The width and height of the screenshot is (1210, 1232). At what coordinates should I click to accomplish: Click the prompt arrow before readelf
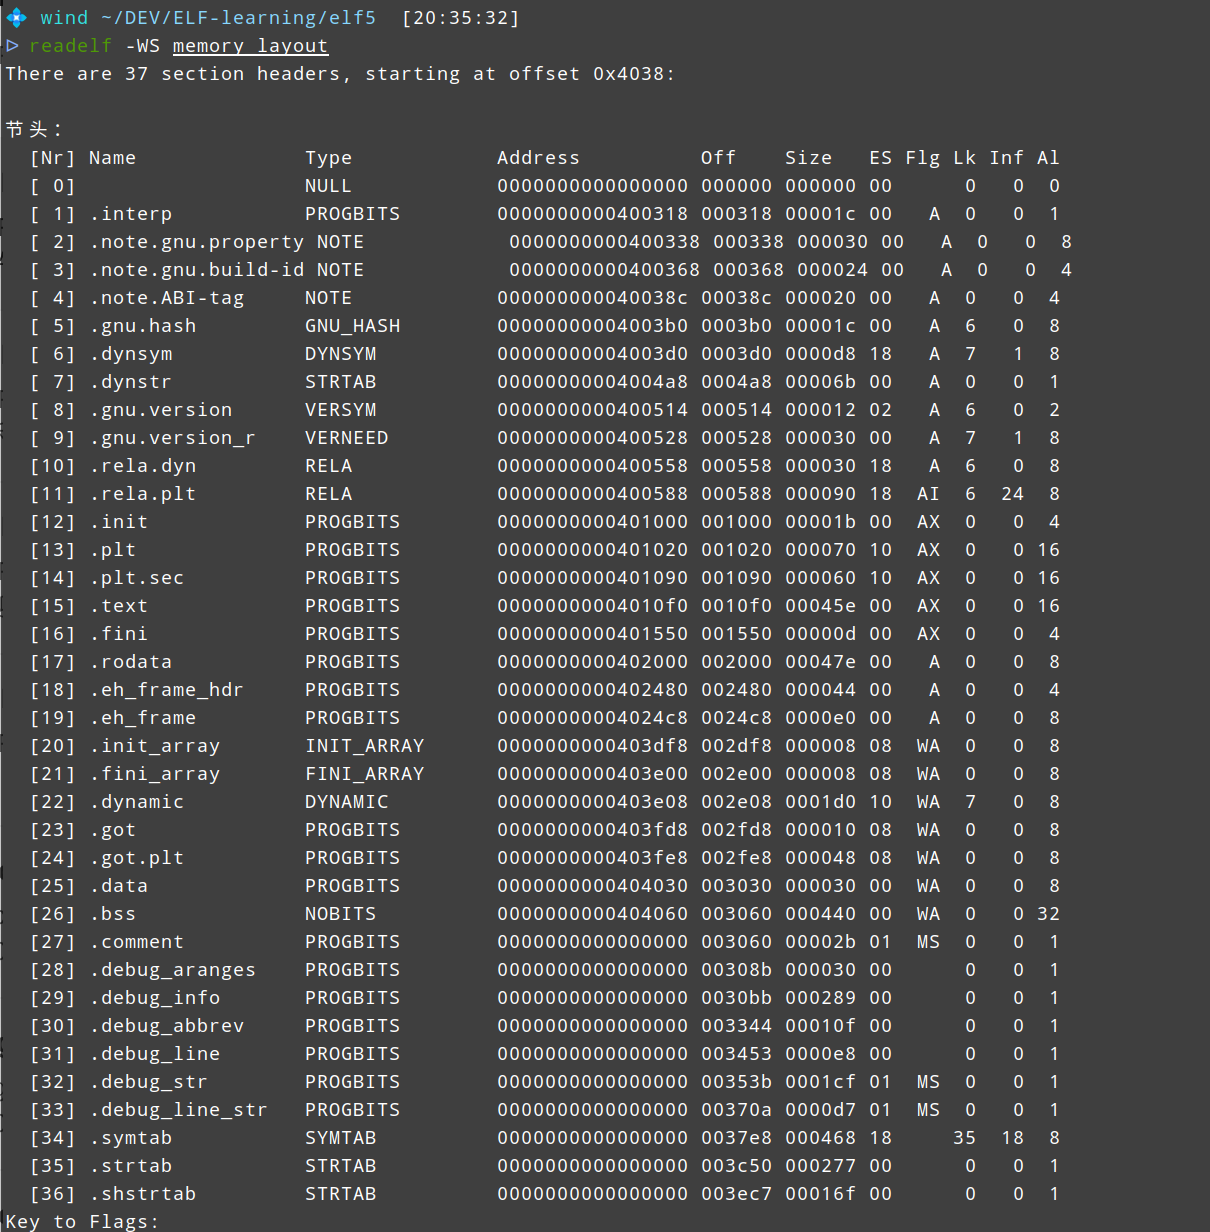click(12, 46)
